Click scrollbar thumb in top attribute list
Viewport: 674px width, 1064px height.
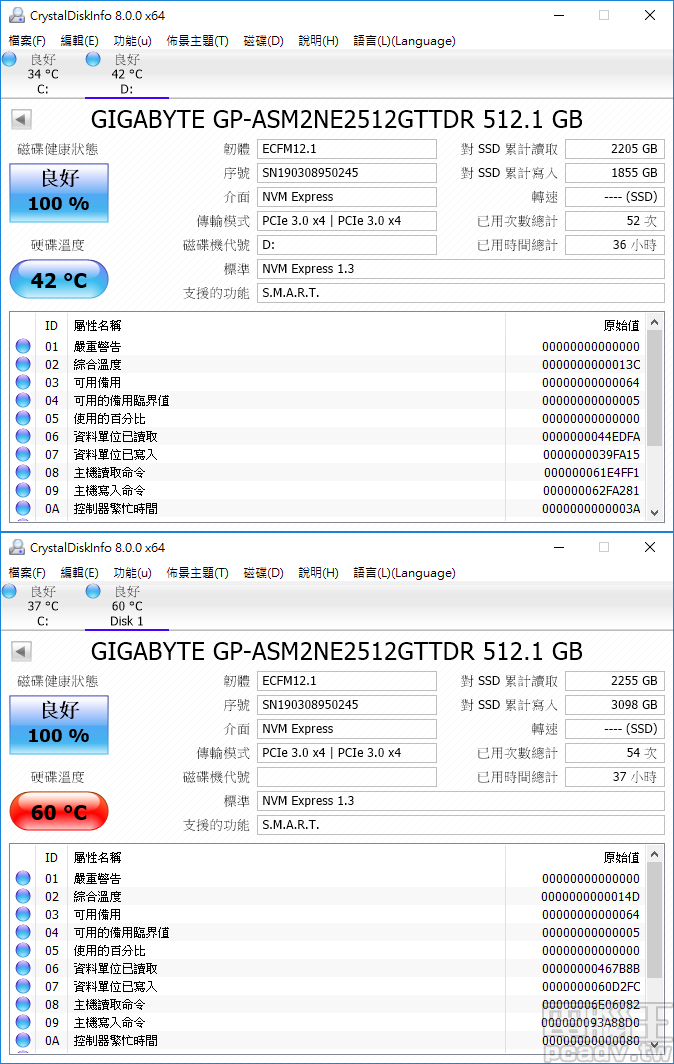[654, 388]
